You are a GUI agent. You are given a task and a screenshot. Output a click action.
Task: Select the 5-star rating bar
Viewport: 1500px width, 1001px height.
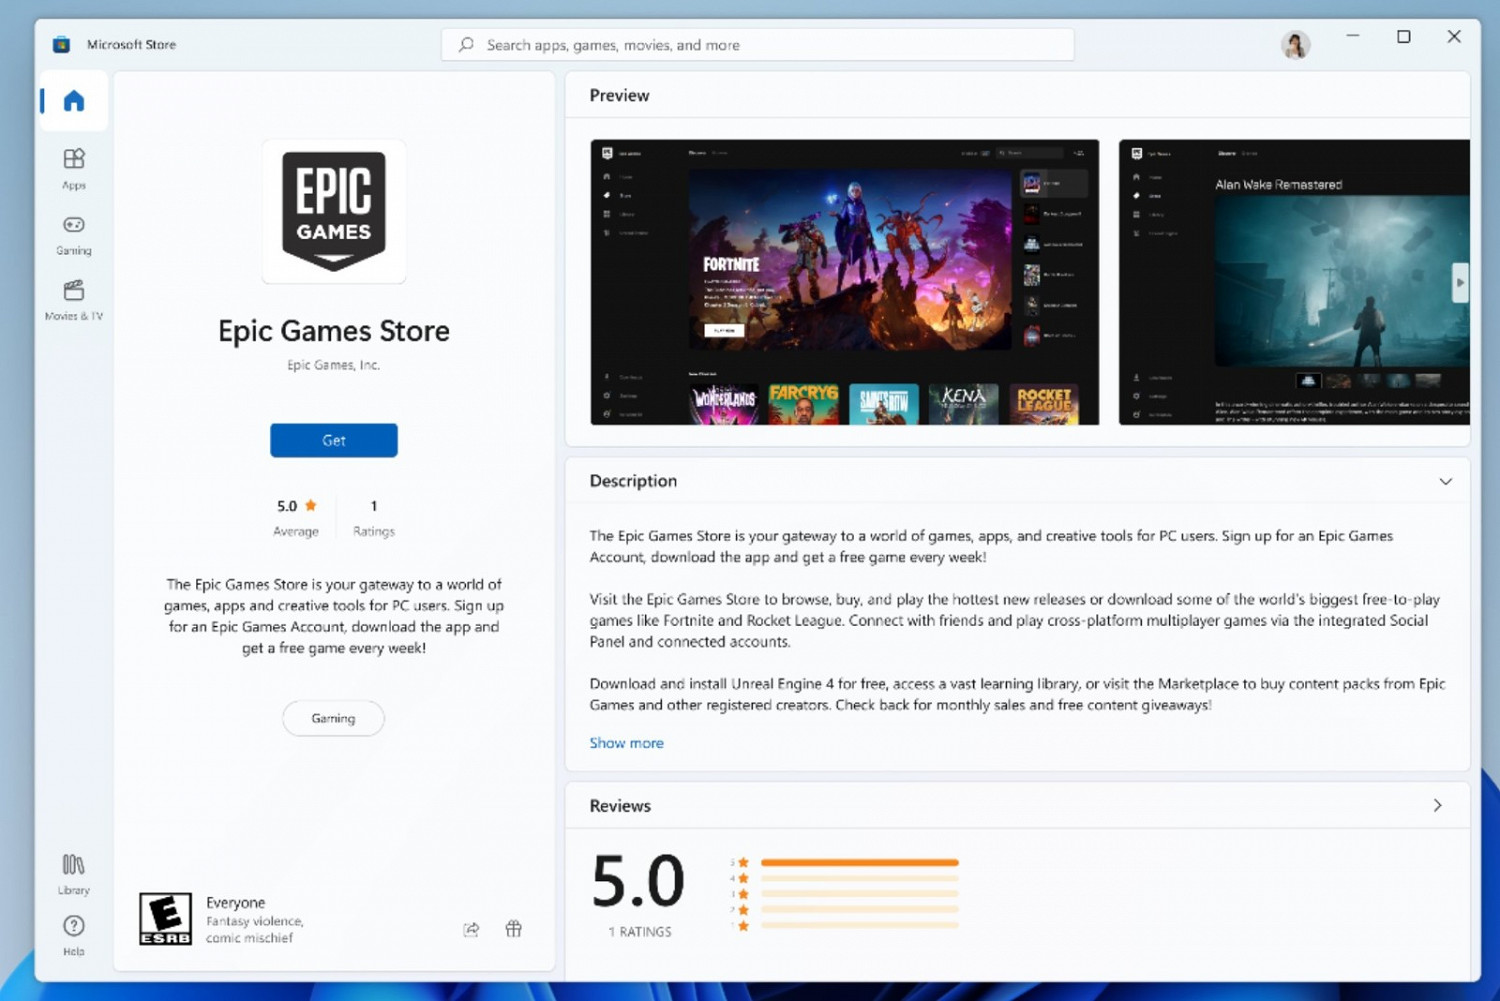860,860
